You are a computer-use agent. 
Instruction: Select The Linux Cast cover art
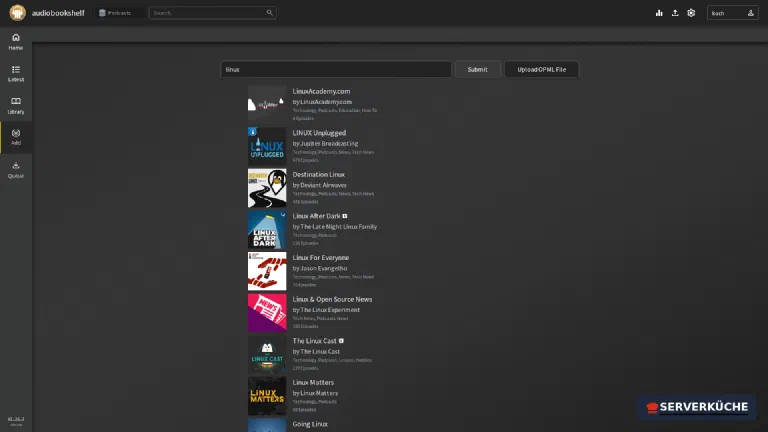[x=267, y=355]
